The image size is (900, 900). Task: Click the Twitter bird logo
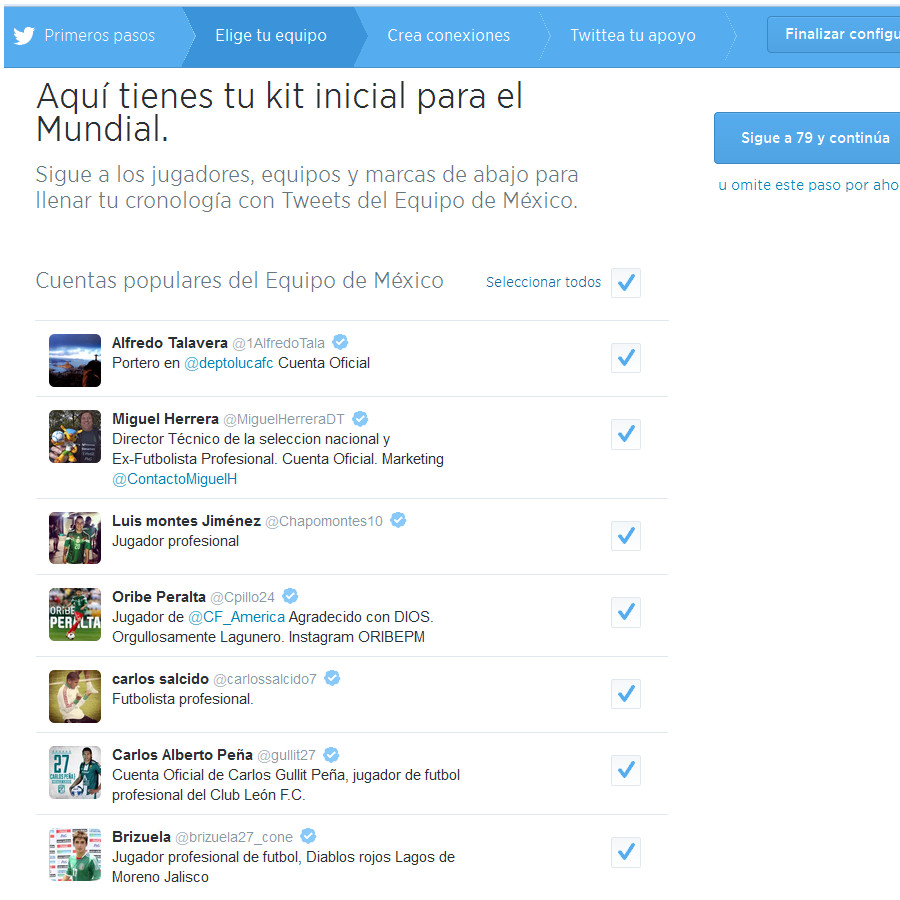22,34
